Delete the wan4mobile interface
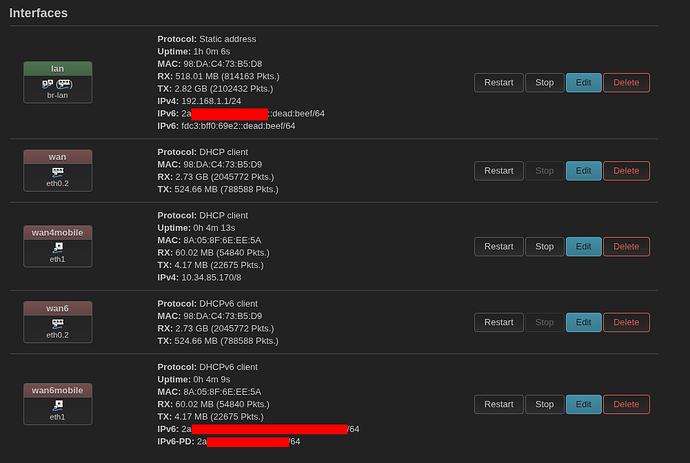Image resolution: width=690 pixels, height=463 pixels. tap(626, 246)
